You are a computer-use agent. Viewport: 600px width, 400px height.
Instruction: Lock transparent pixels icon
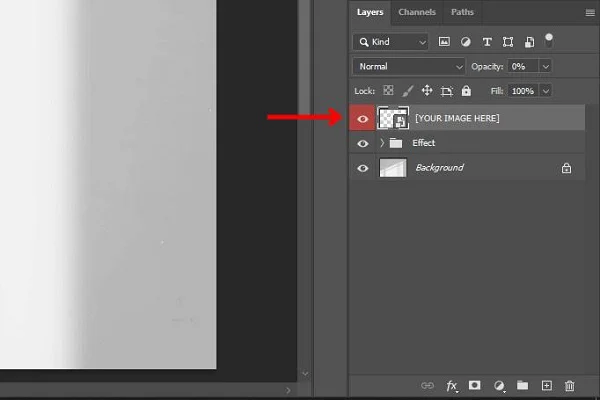coord(388,90)
